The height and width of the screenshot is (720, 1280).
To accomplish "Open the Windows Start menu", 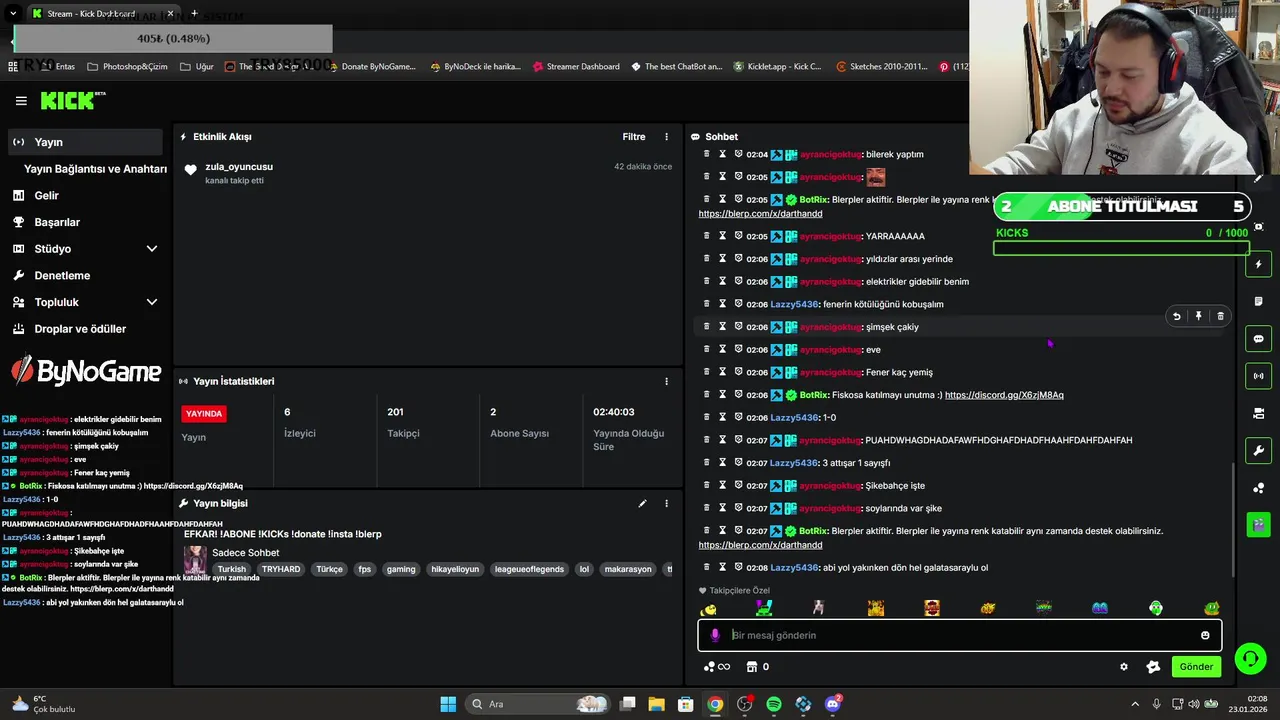I will pyautogui.click(x=448, y=704).
